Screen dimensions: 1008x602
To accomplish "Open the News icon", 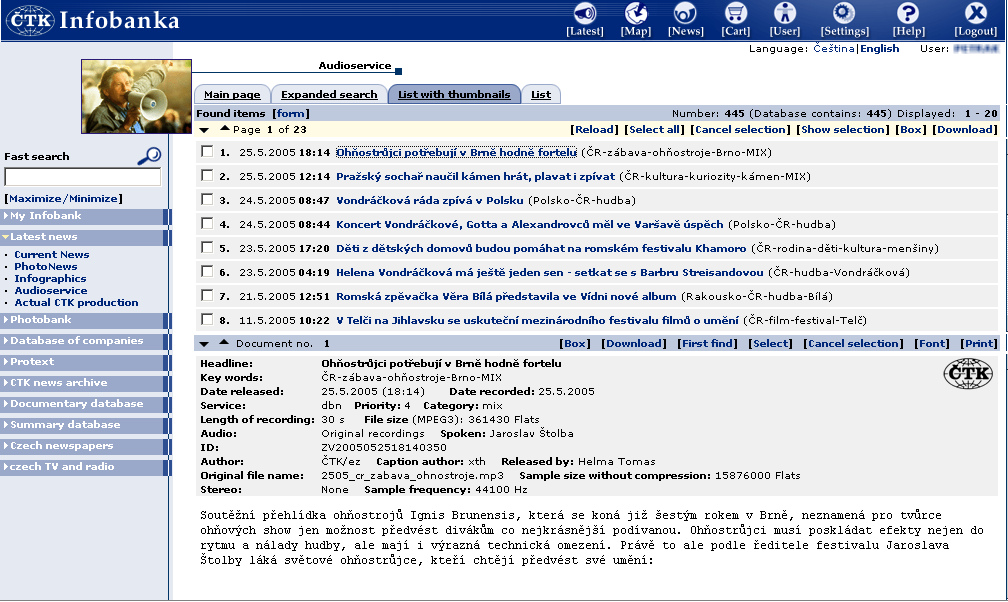I will point(685,13).
